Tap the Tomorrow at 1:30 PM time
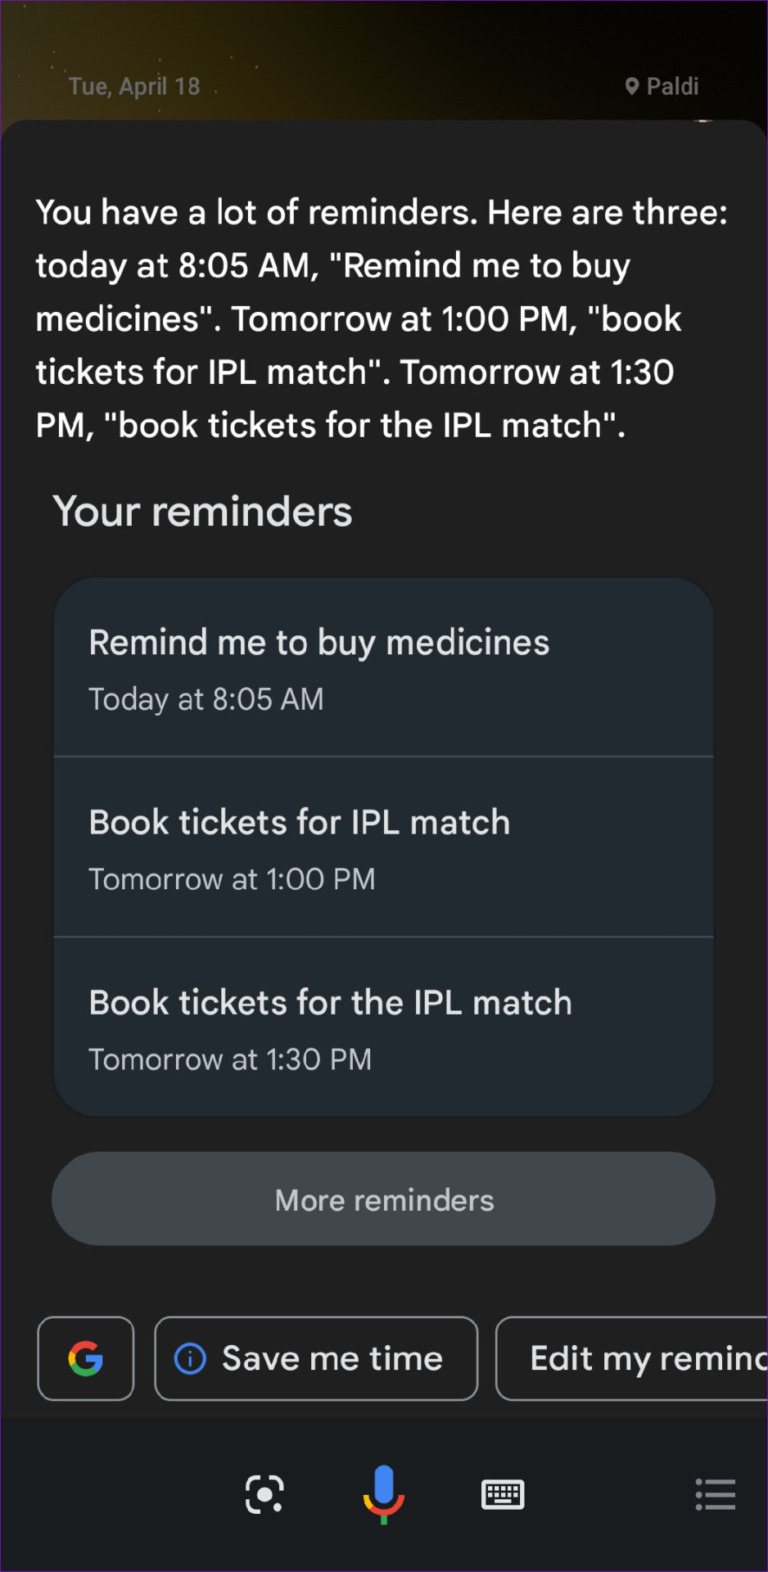 230,1060
